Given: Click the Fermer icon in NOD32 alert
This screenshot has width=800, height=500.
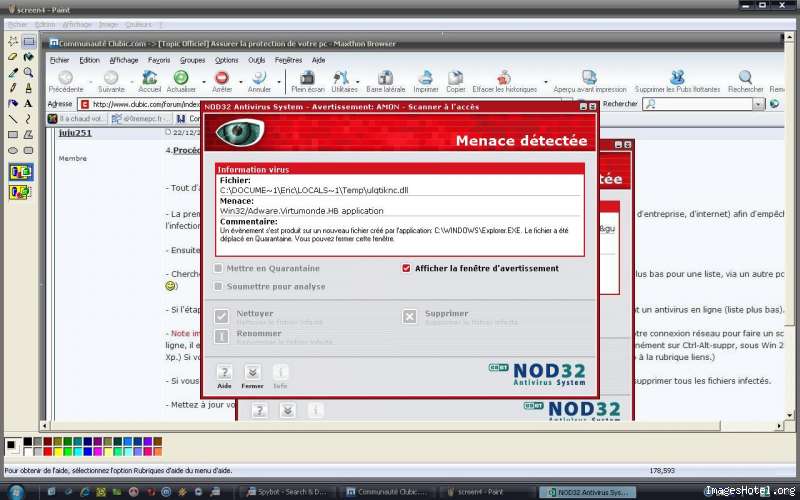Looking at the screenshot, I should (x=253, y=372).
